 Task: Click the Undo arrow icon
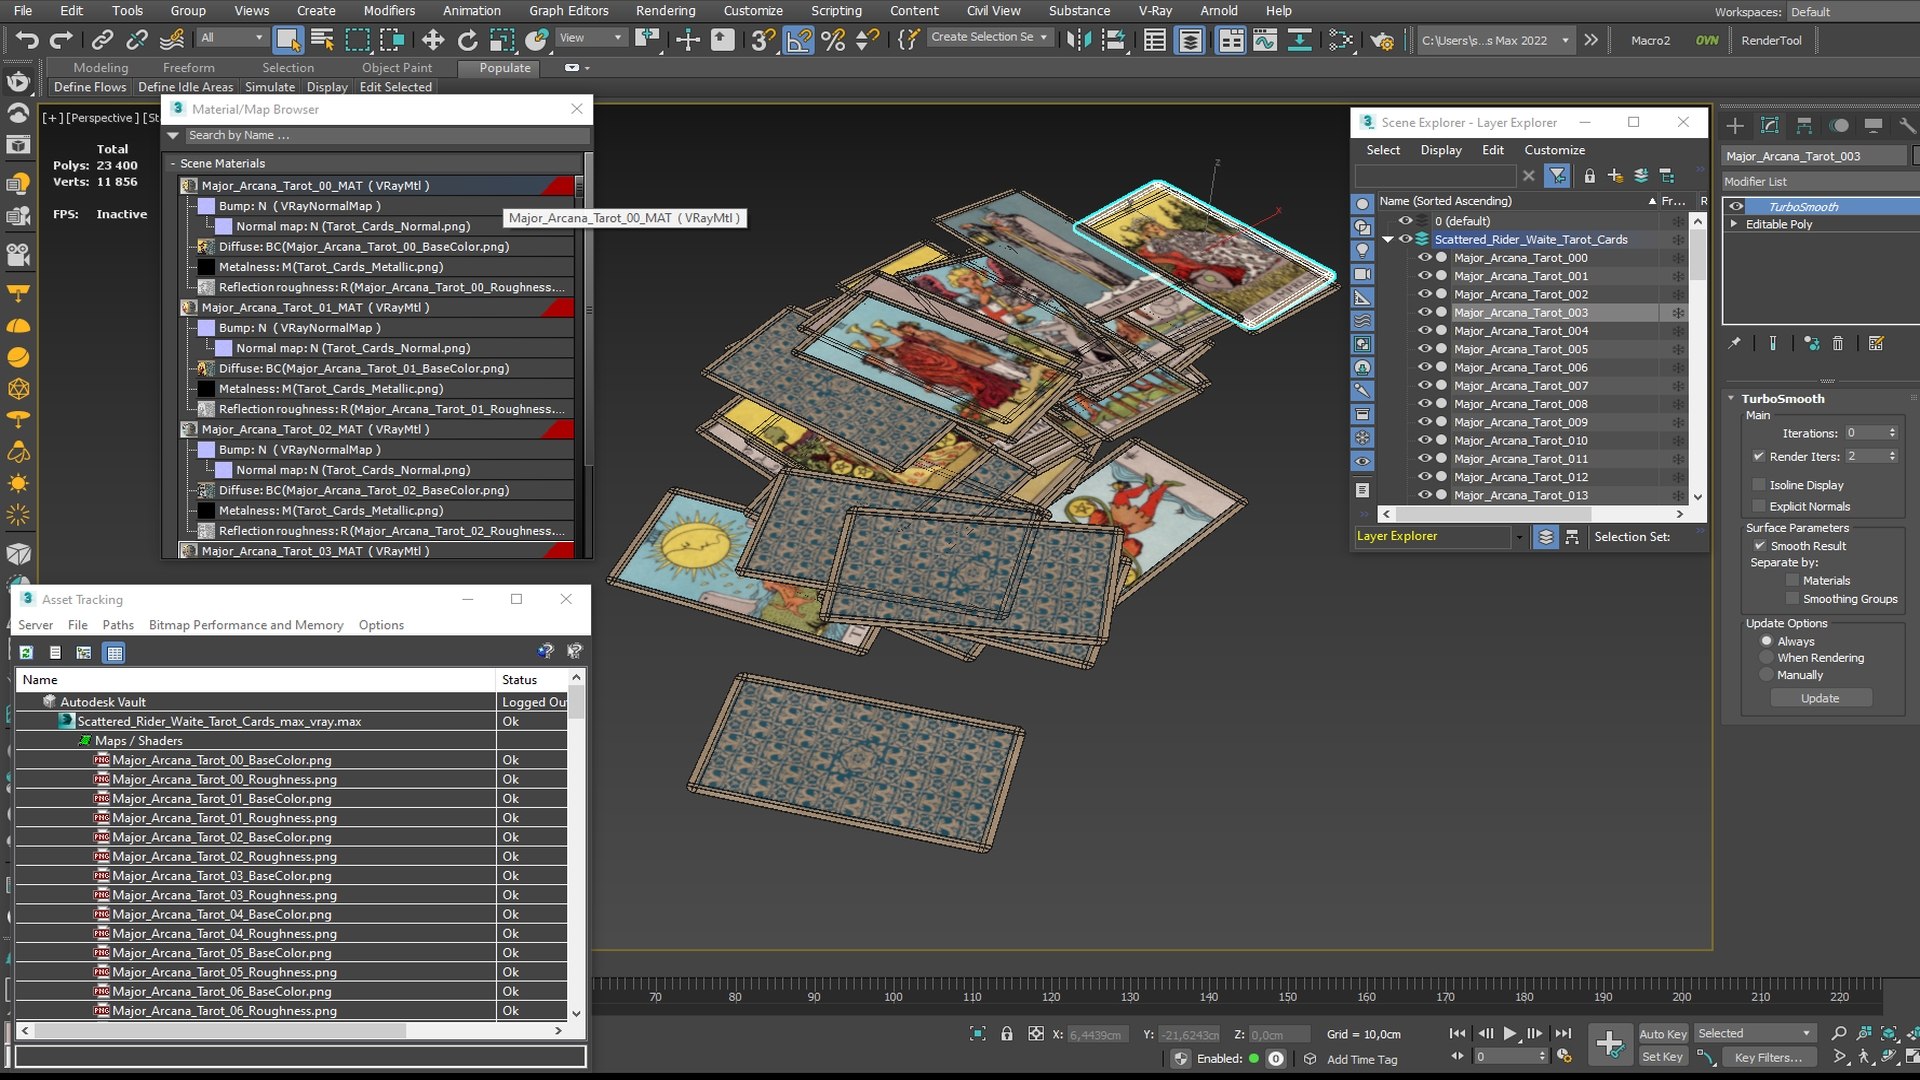(27, 40)
